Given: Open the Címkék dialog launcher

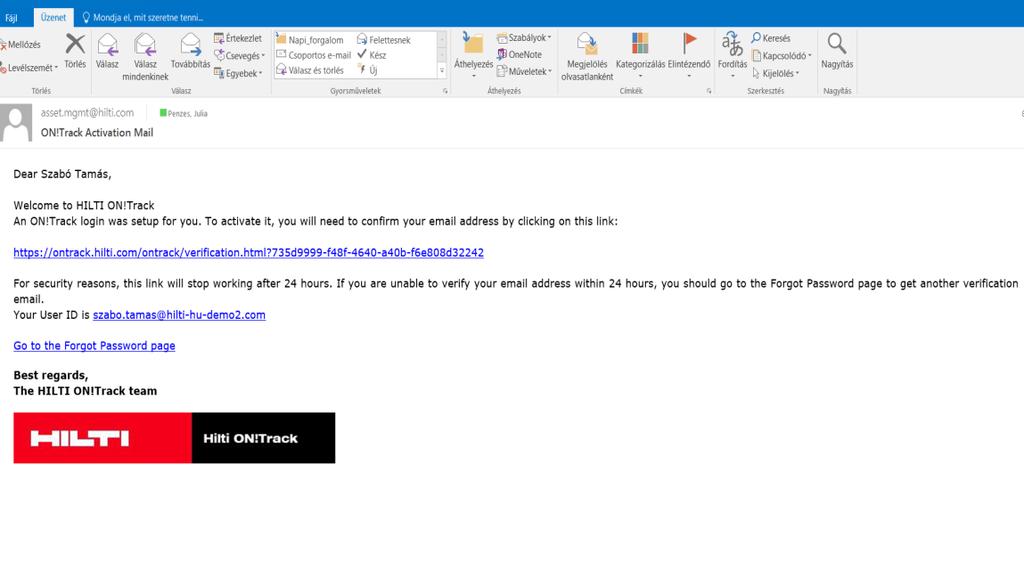Looking at the screenshot, I should tap(709, 91).
